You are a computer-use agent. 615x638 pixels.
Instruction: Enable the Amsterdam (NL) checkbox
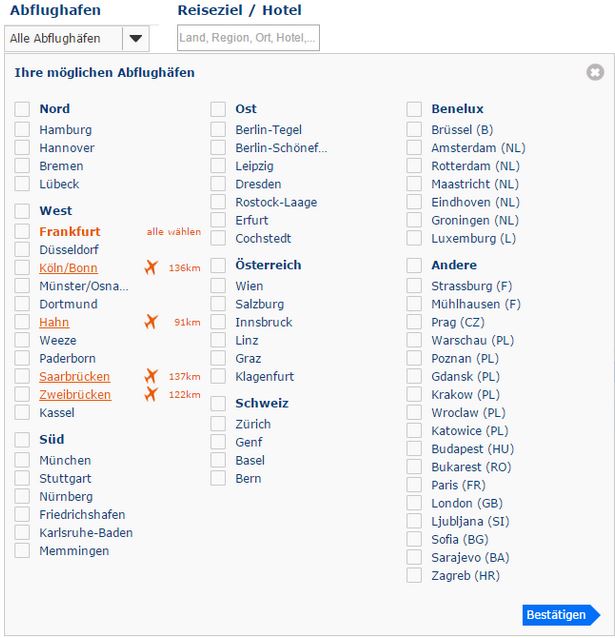coord(414,147)
